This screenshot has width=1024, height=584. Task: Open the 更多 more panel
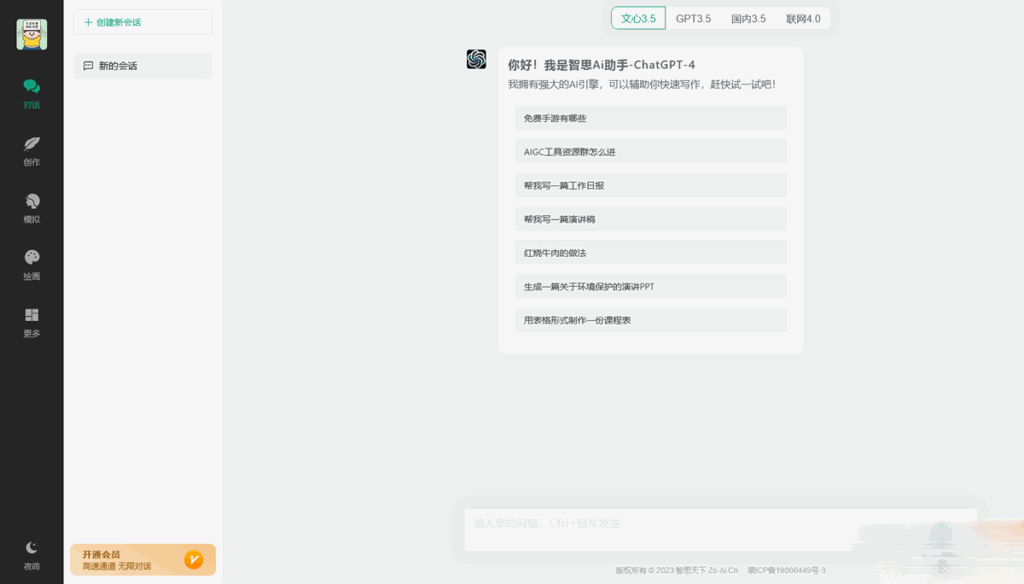tap(31, 322)
